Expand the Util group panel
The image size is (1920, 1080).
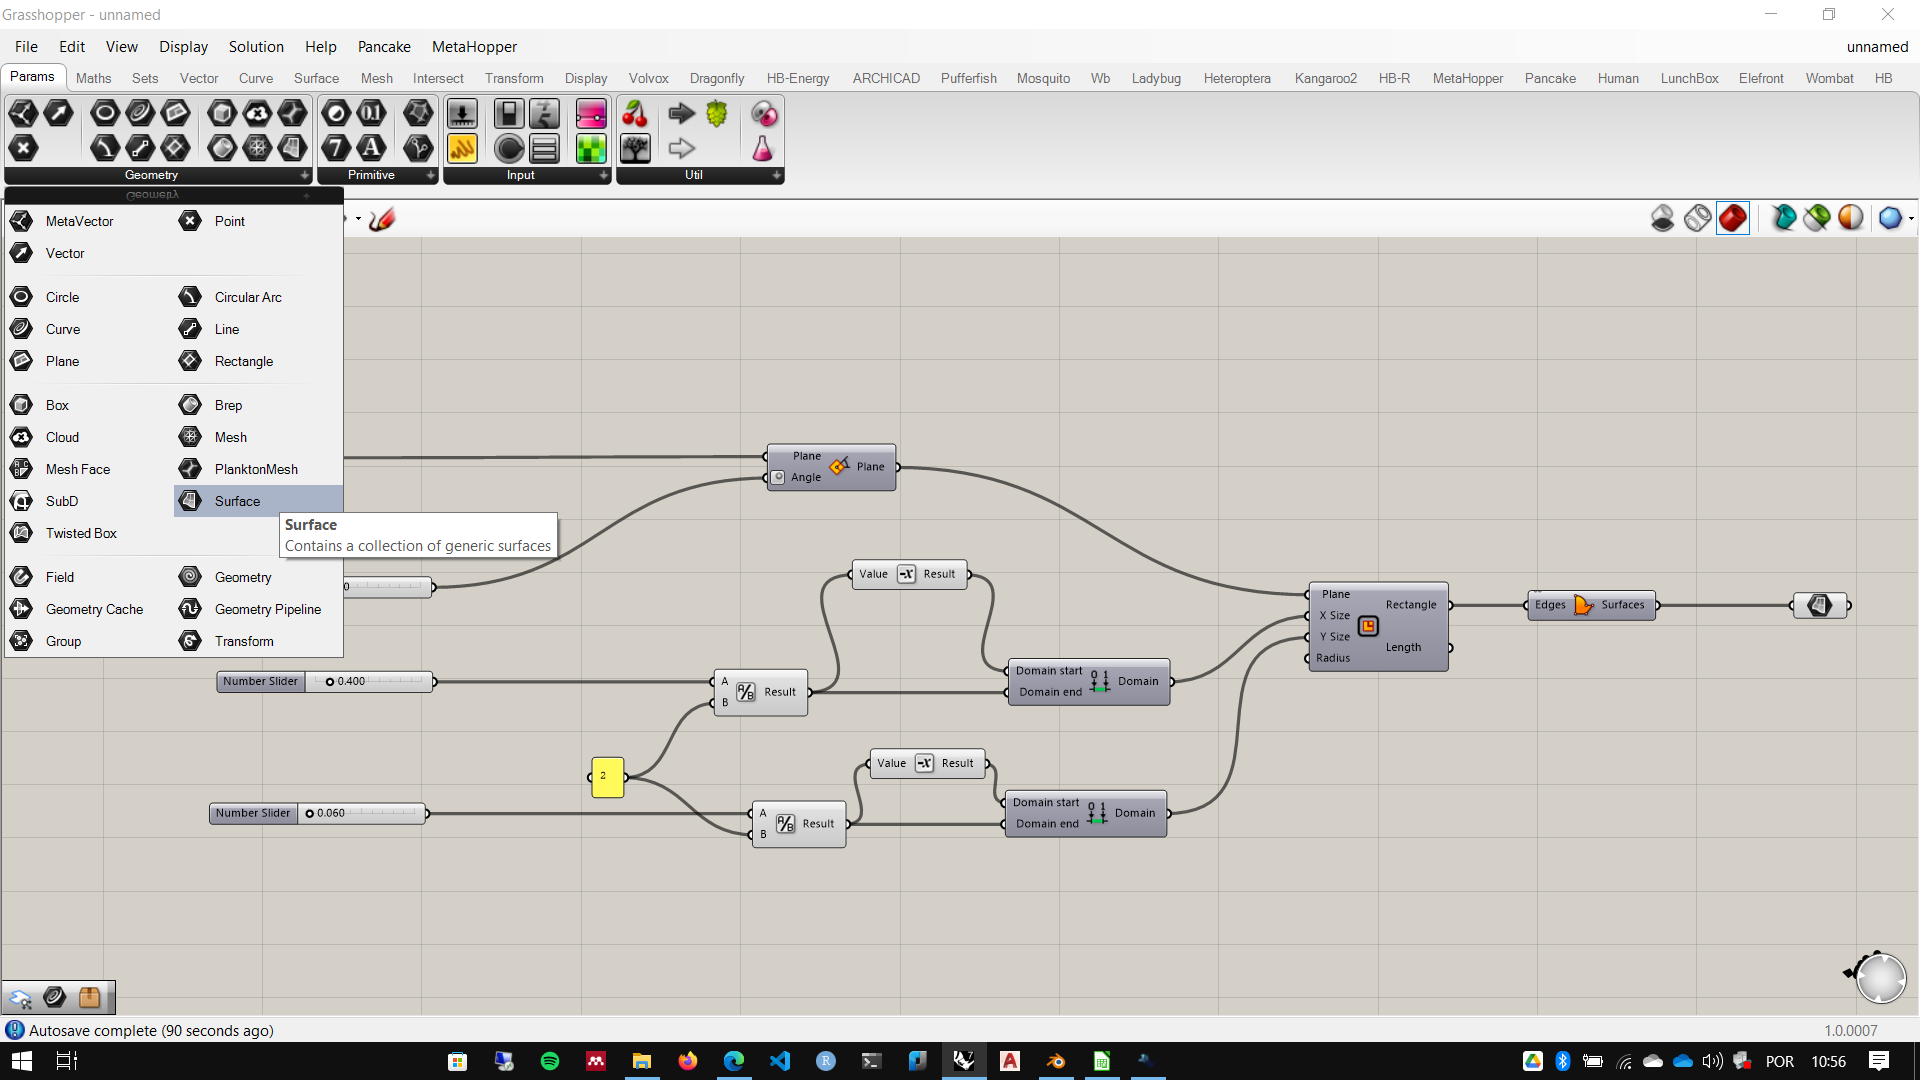[x=777, y=175]
